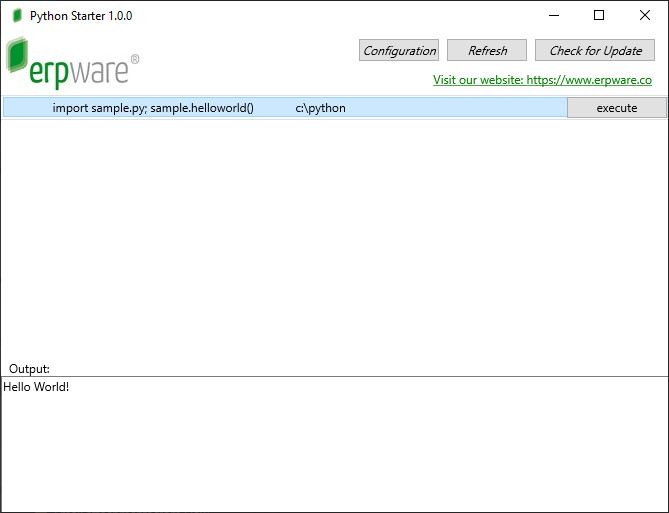Check for Update button
This screenshot has height=513, width=669.
pyautogui.click(x=595, y=50)
